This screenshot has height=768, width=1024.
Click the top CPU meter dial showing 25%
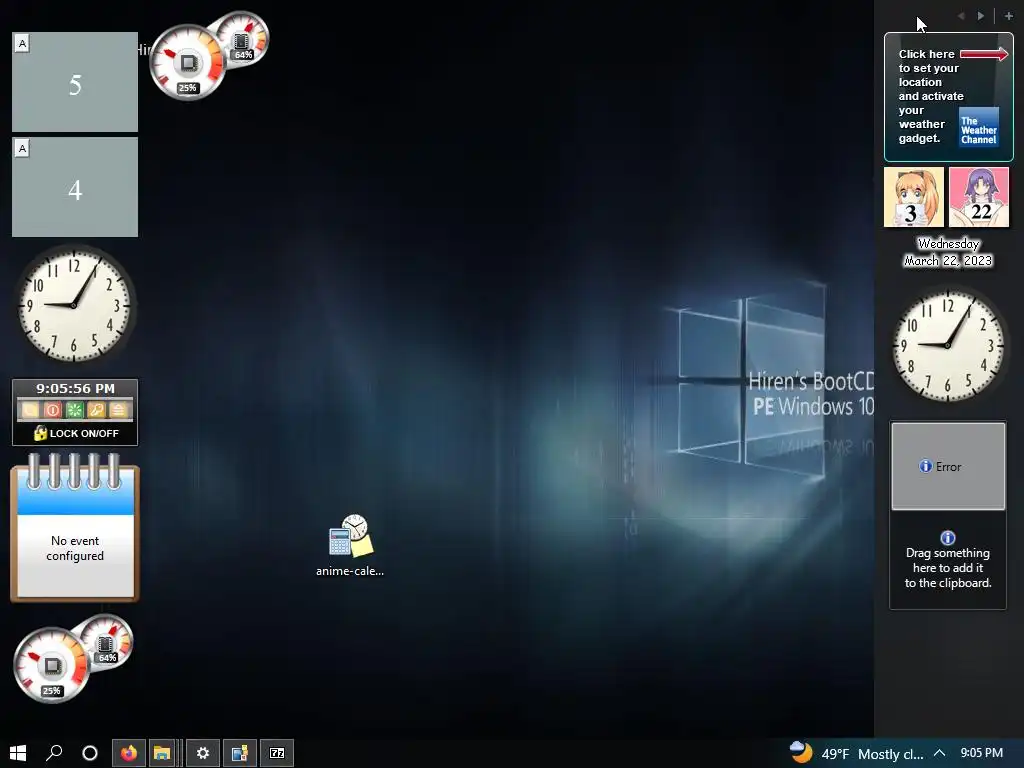point(187,63)
